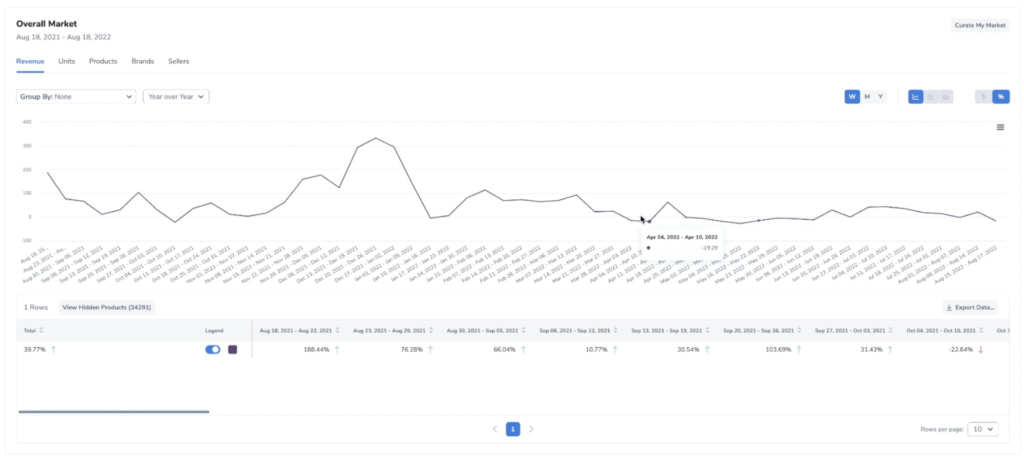Viewport: 1024px width, 457px height.
Task: Switch to the bar chart view icon
Action: [x=931, y=97]
